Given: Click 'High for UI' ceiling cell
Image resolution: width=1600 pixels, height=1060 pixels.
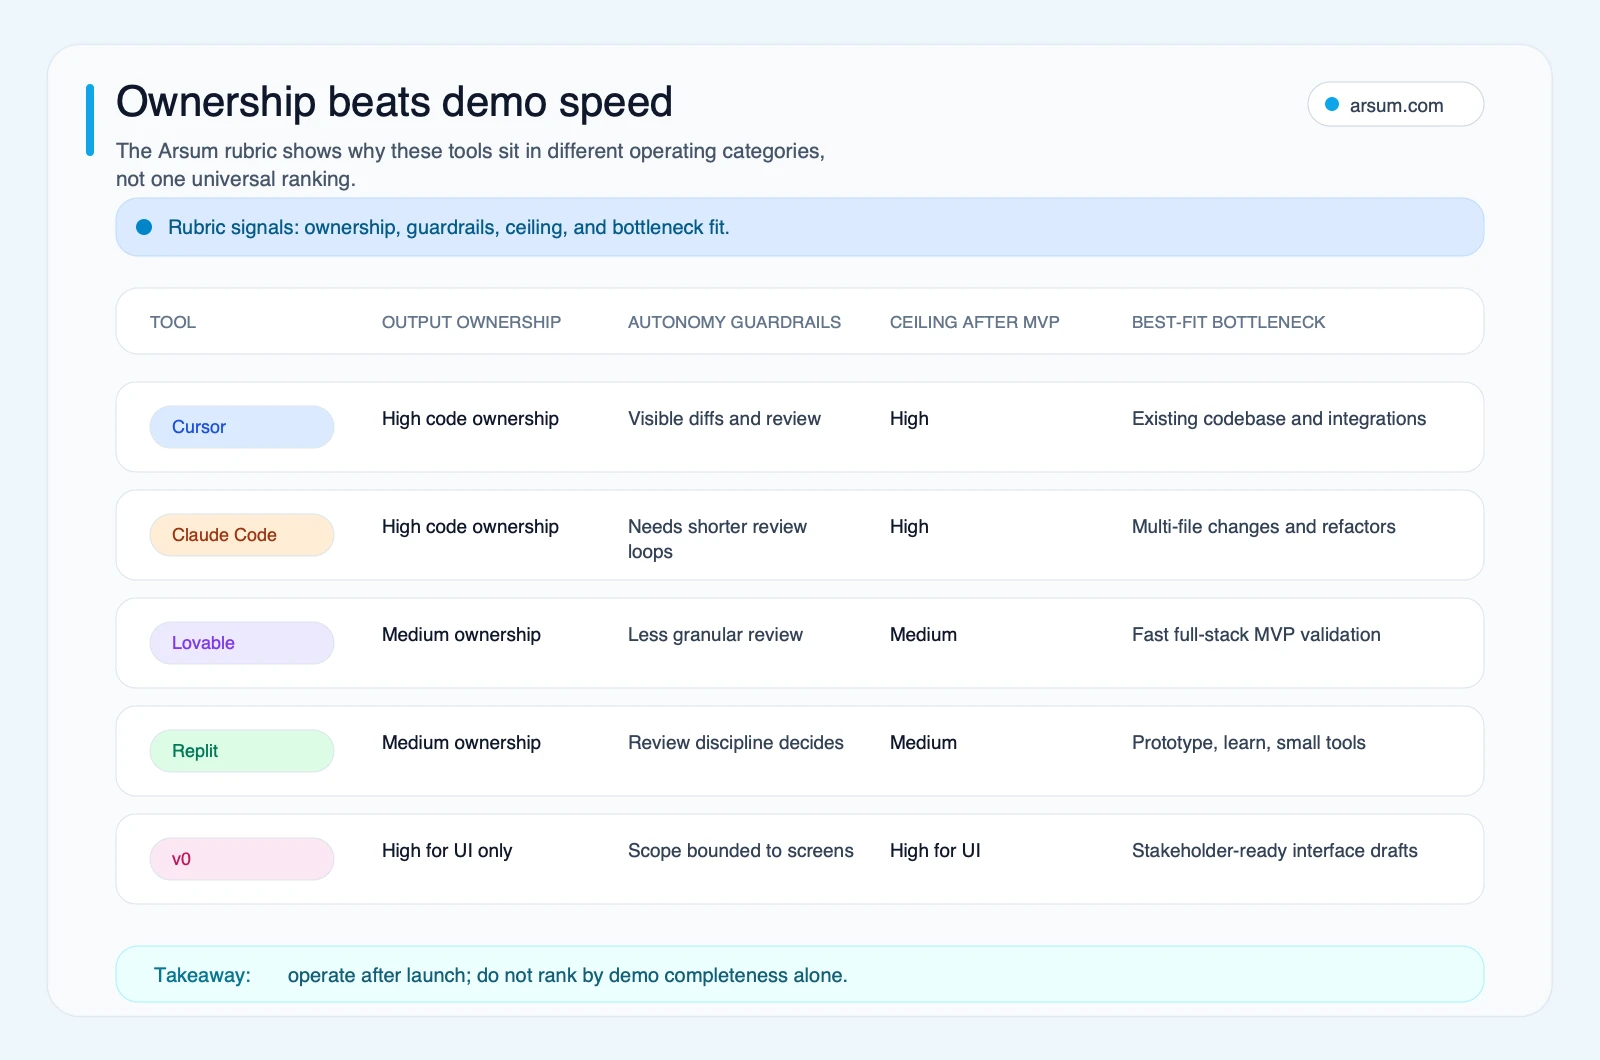Looking at the screenshot, I should click(935, 851).
